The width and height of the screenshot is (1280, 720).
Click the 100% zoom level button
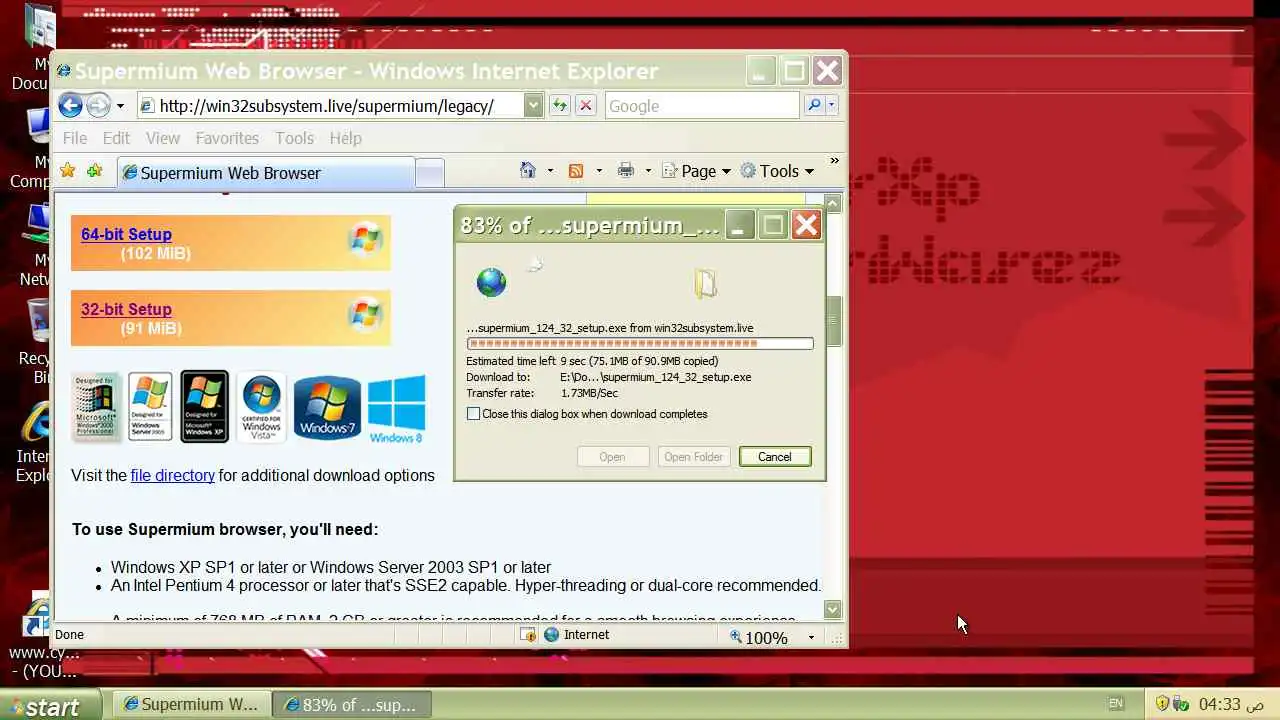759,637
